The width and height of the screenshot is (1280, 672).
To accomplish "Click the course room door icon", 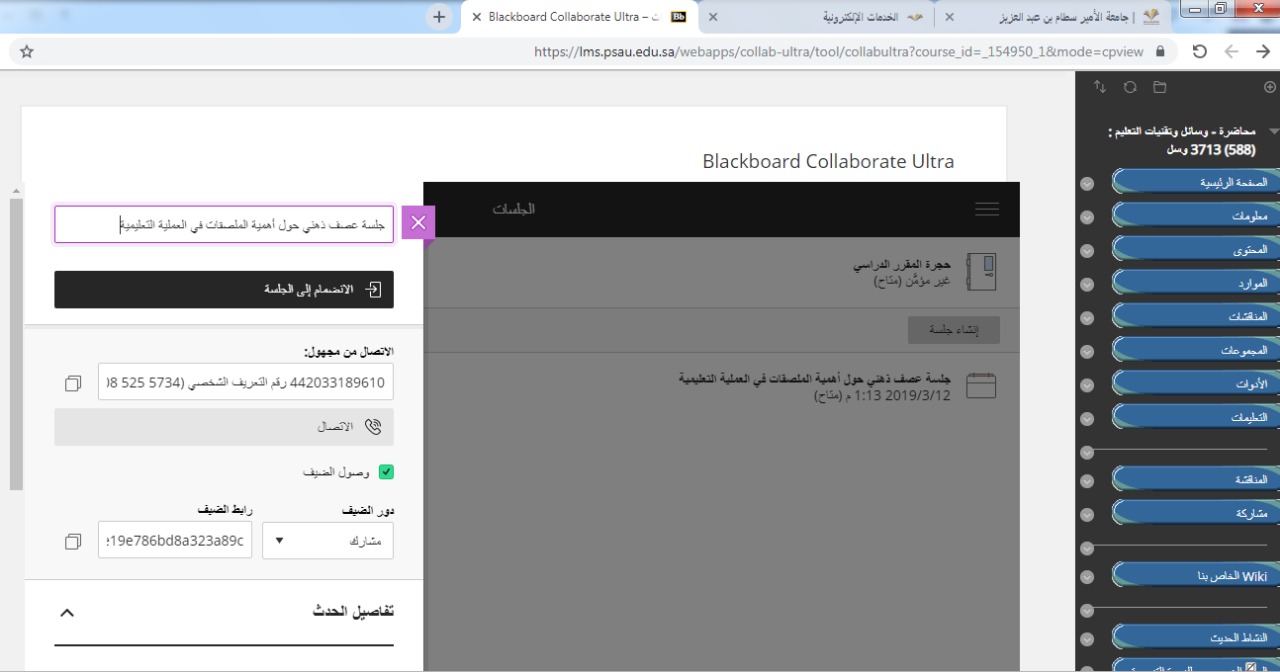I will click(x=981, y=271).
